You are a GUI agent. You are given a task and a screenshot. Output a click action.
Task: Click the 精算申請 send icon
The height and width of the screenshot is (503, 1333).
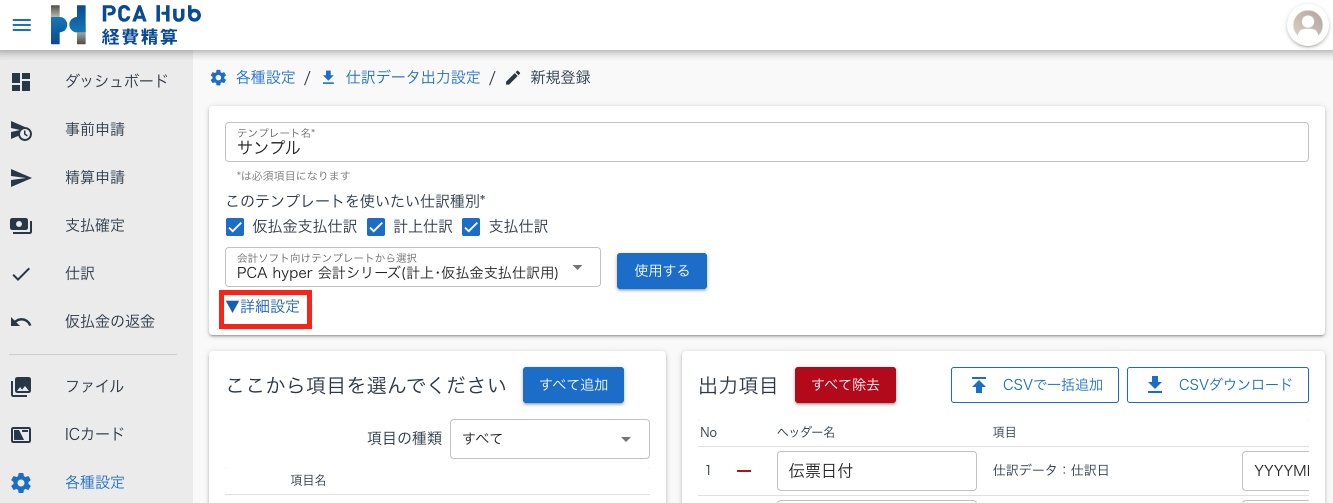point(21,178)
